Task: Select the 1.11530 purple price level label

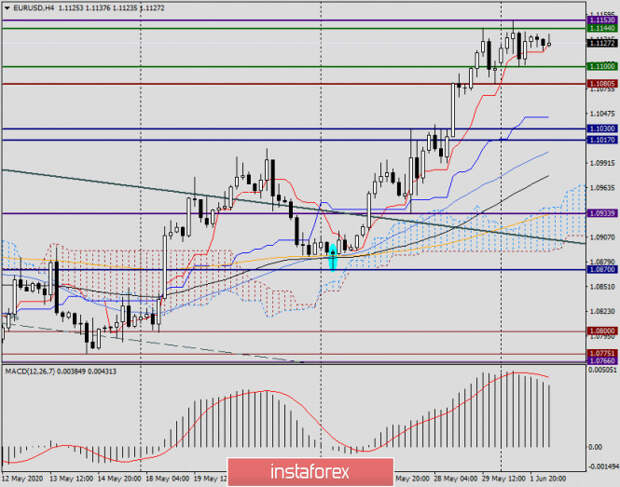Action: [602, 20]
